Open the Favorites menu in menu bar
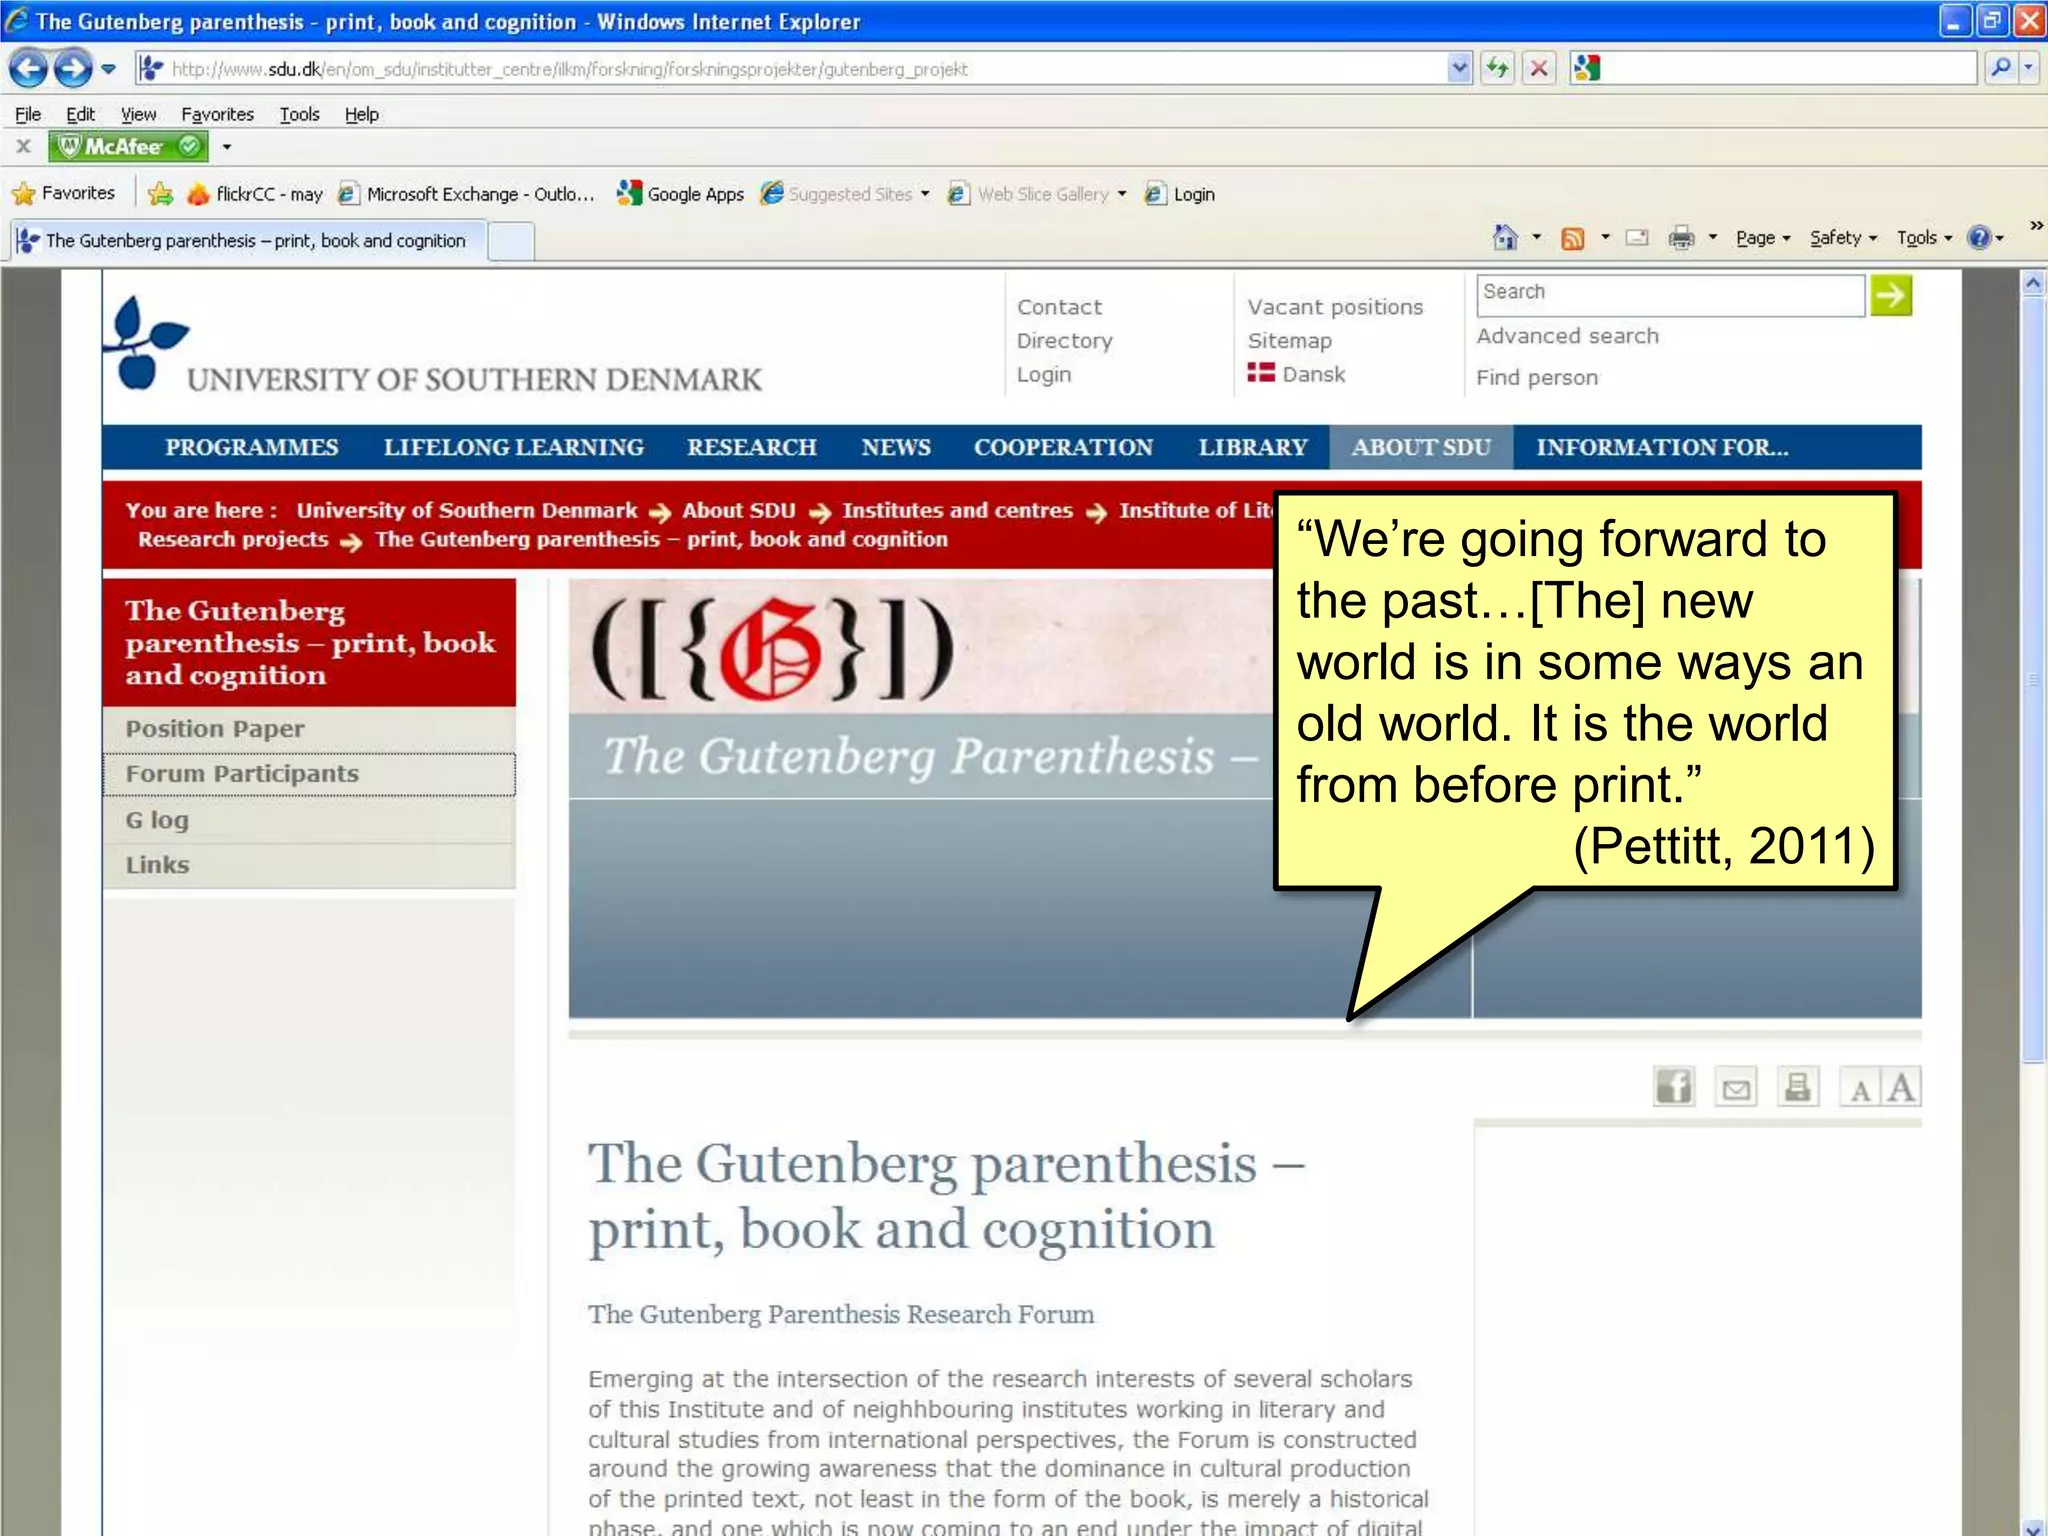2048x1536 pixels. [217, 114]
